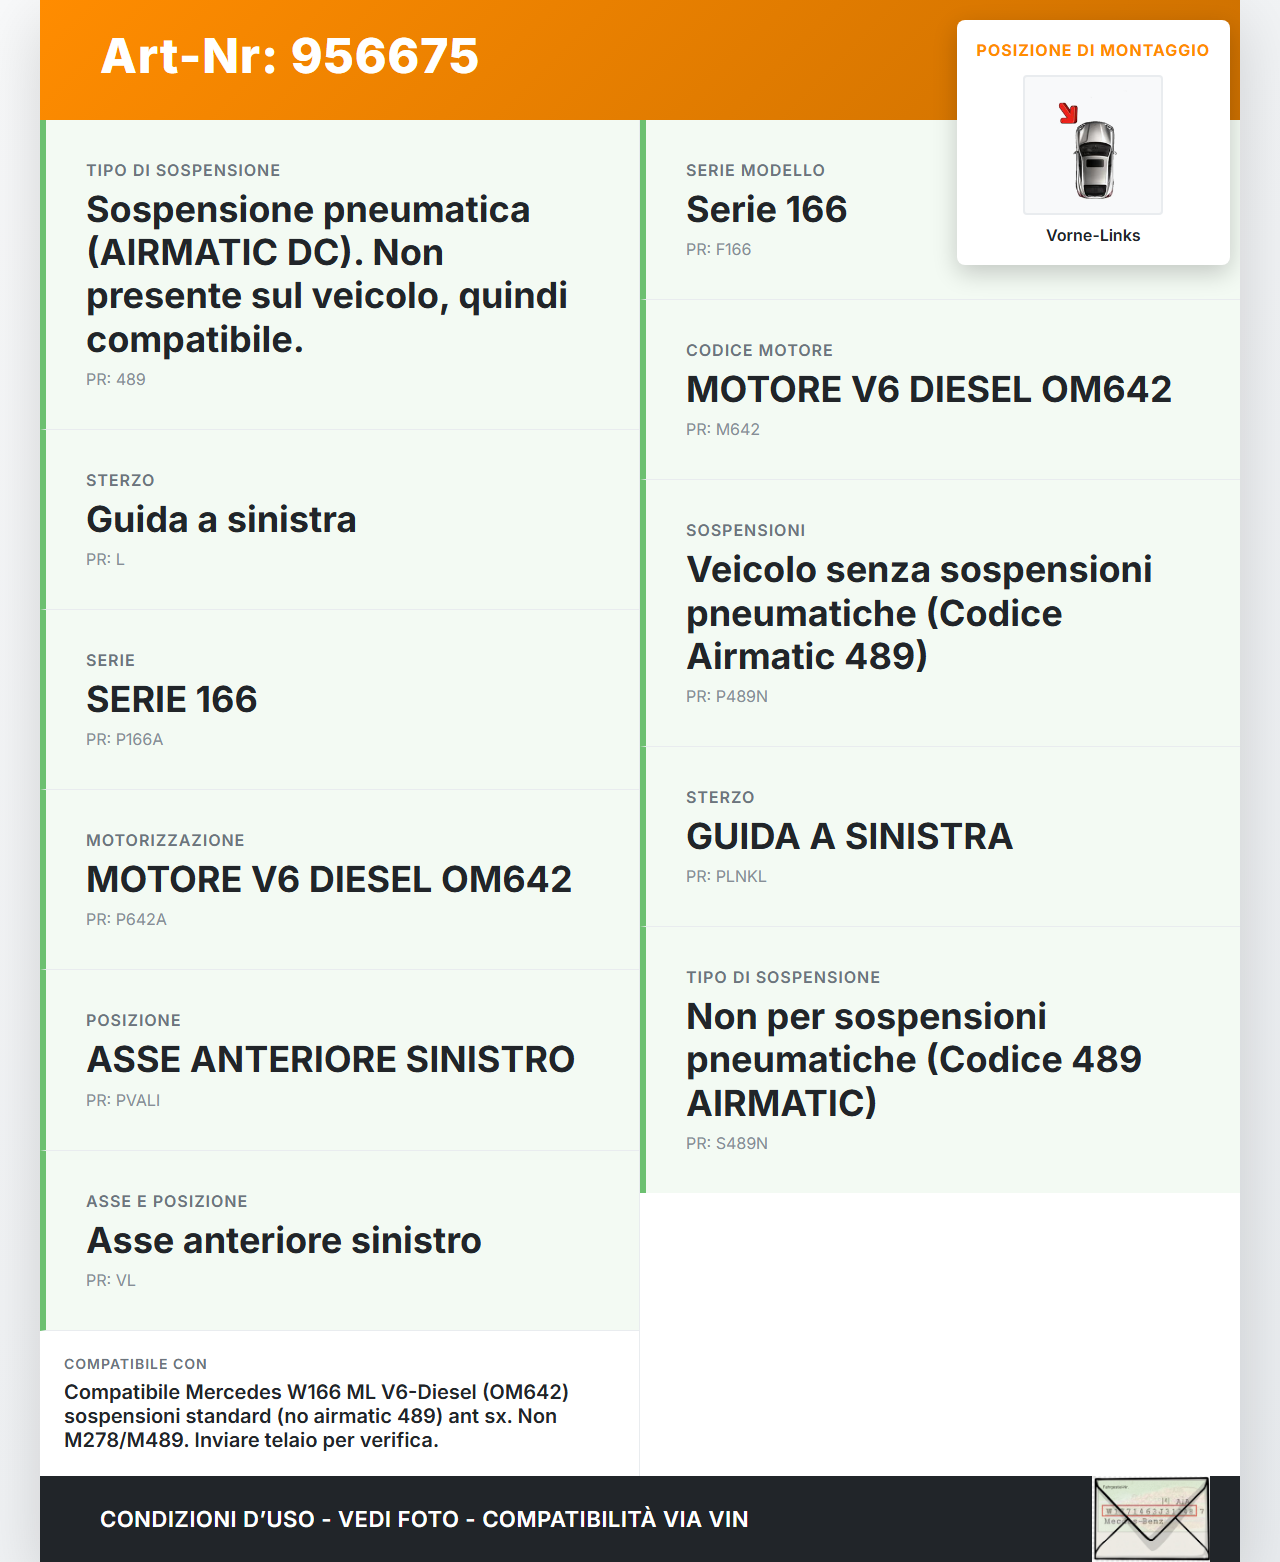
Task: Click the Asse anteriore sinistro value with PR: VL
Action: tap(284, 1241)
